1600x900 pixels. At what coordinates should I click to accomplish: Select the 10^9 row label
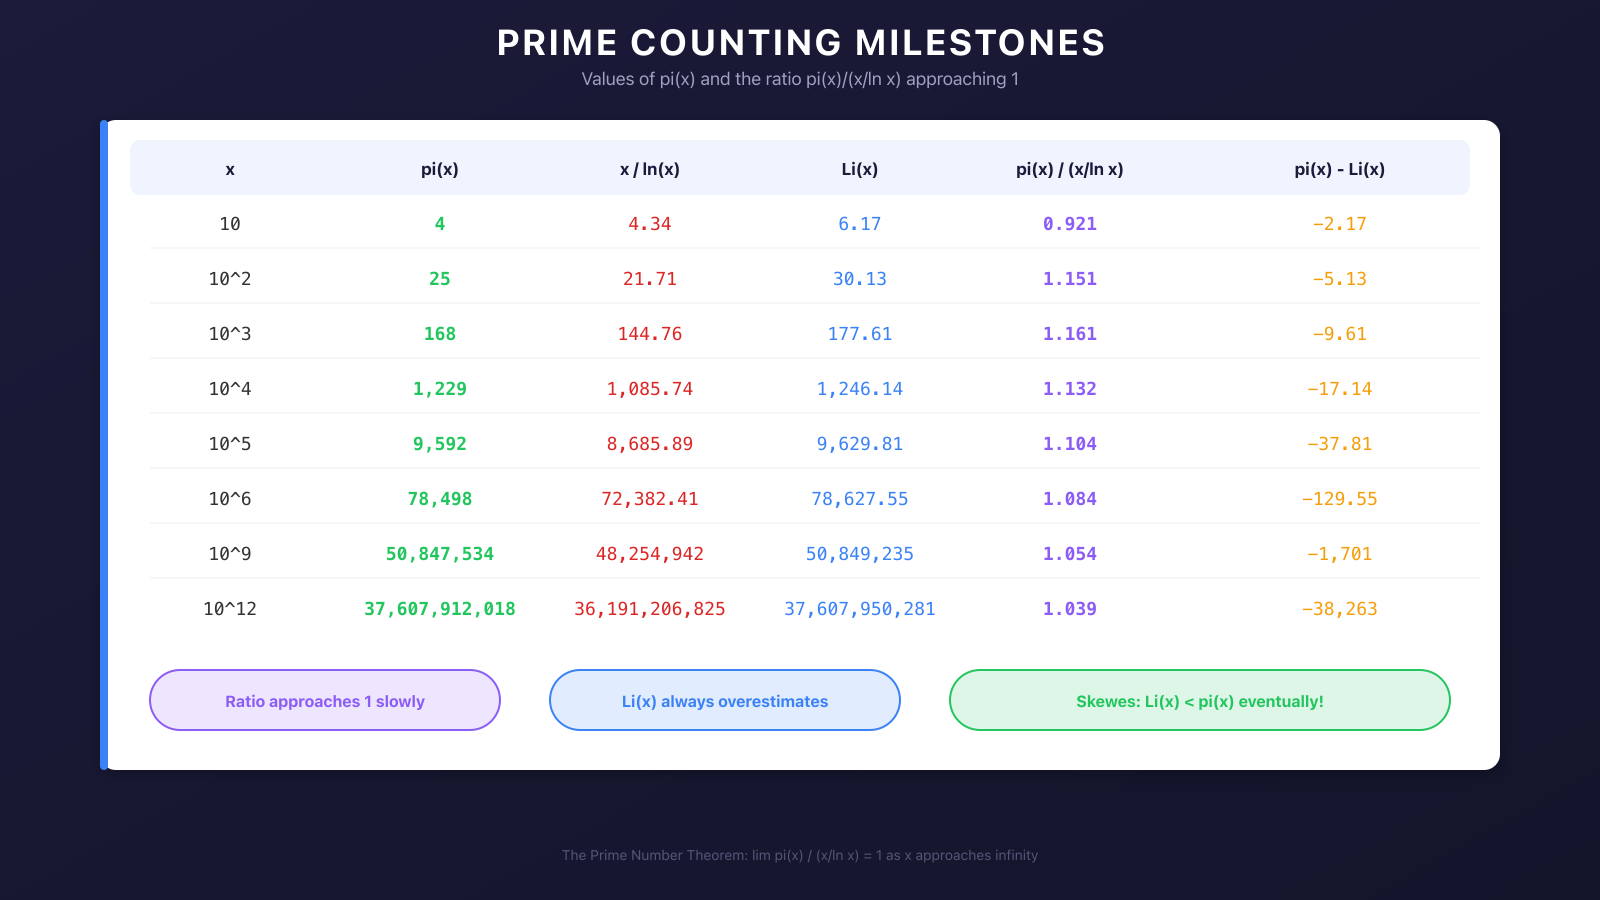click(230, 554)
